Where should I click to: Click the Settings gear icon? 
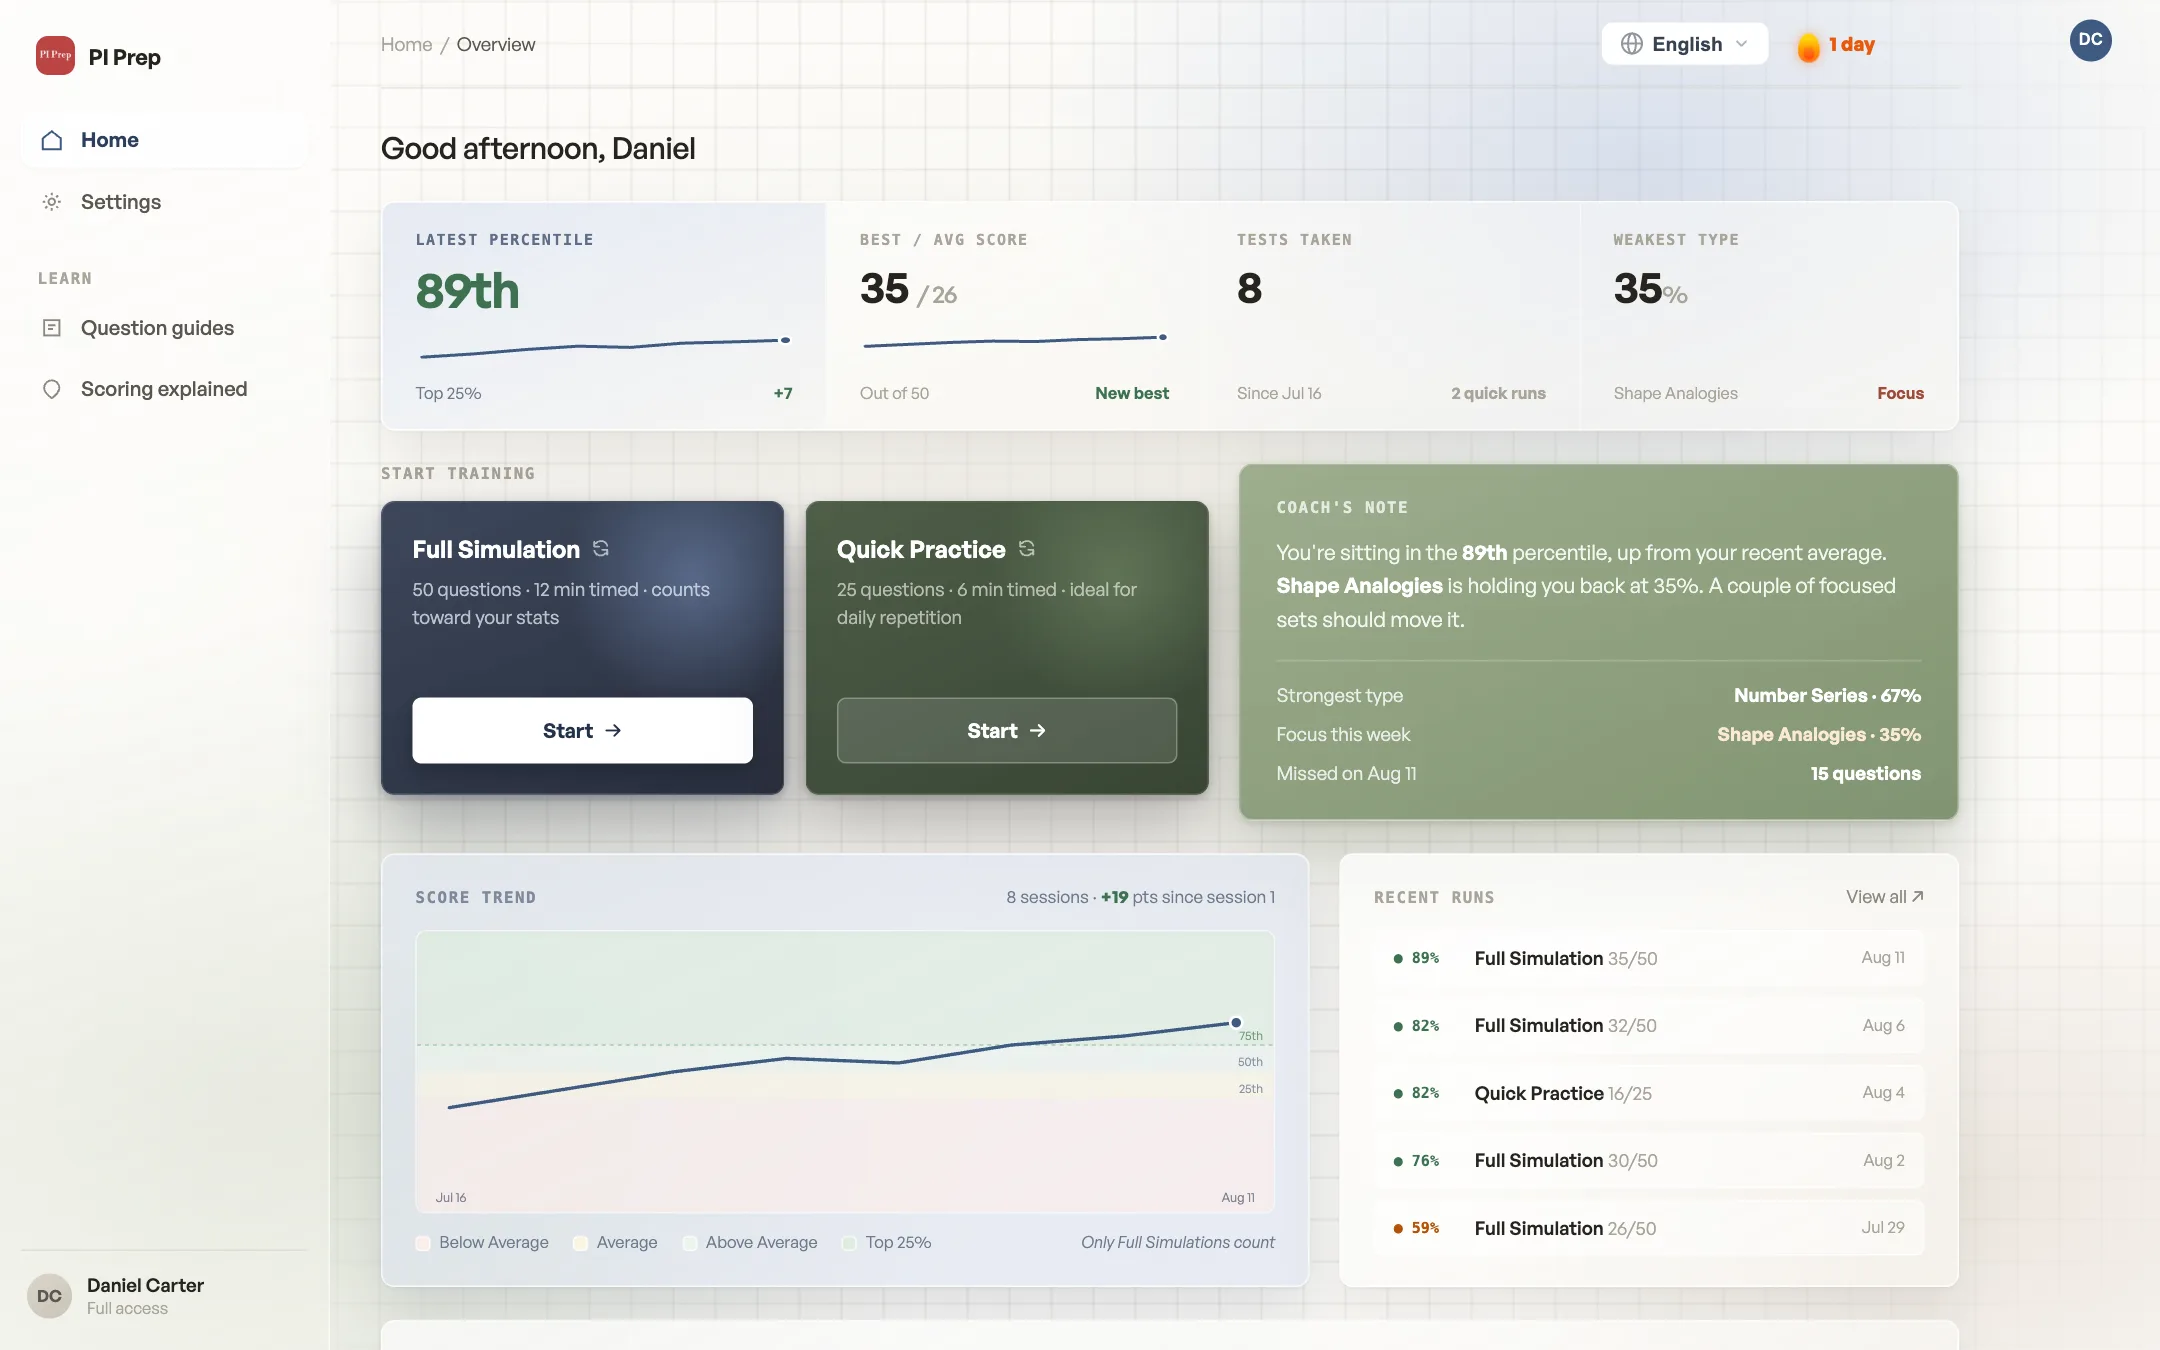click(x=52, y=202)
